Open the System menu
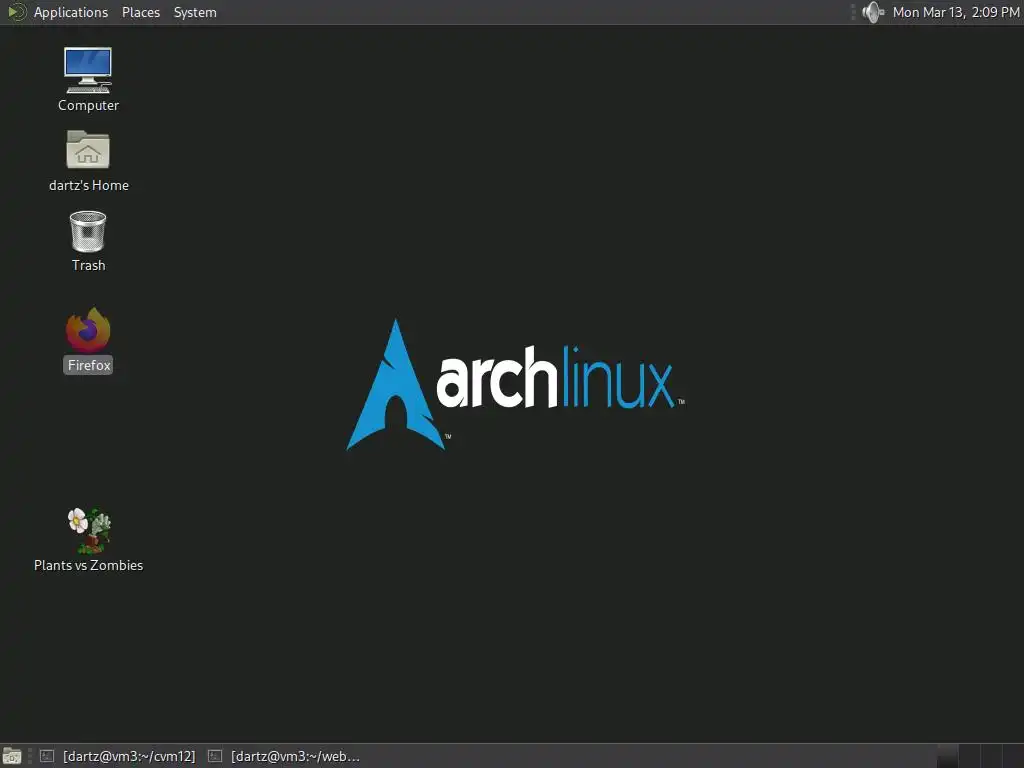Viewport: 1024px width, 768px height. (195, 12)
